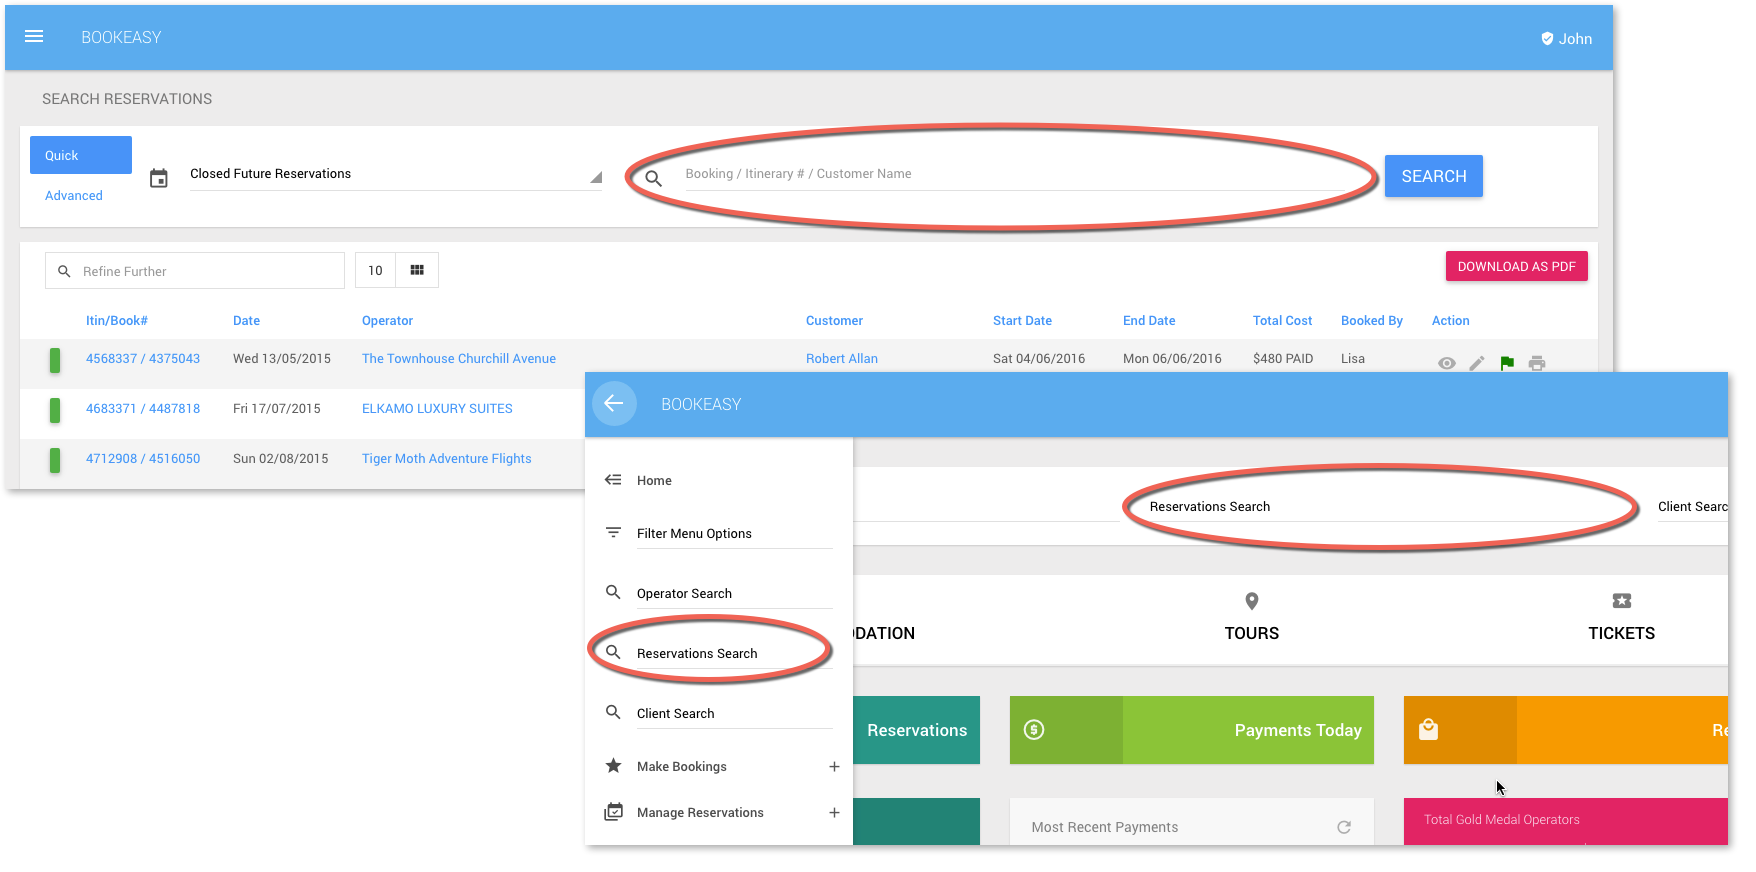Sort by the Itin/Book# column header
1756x872 pixels.
coord(117,321)
